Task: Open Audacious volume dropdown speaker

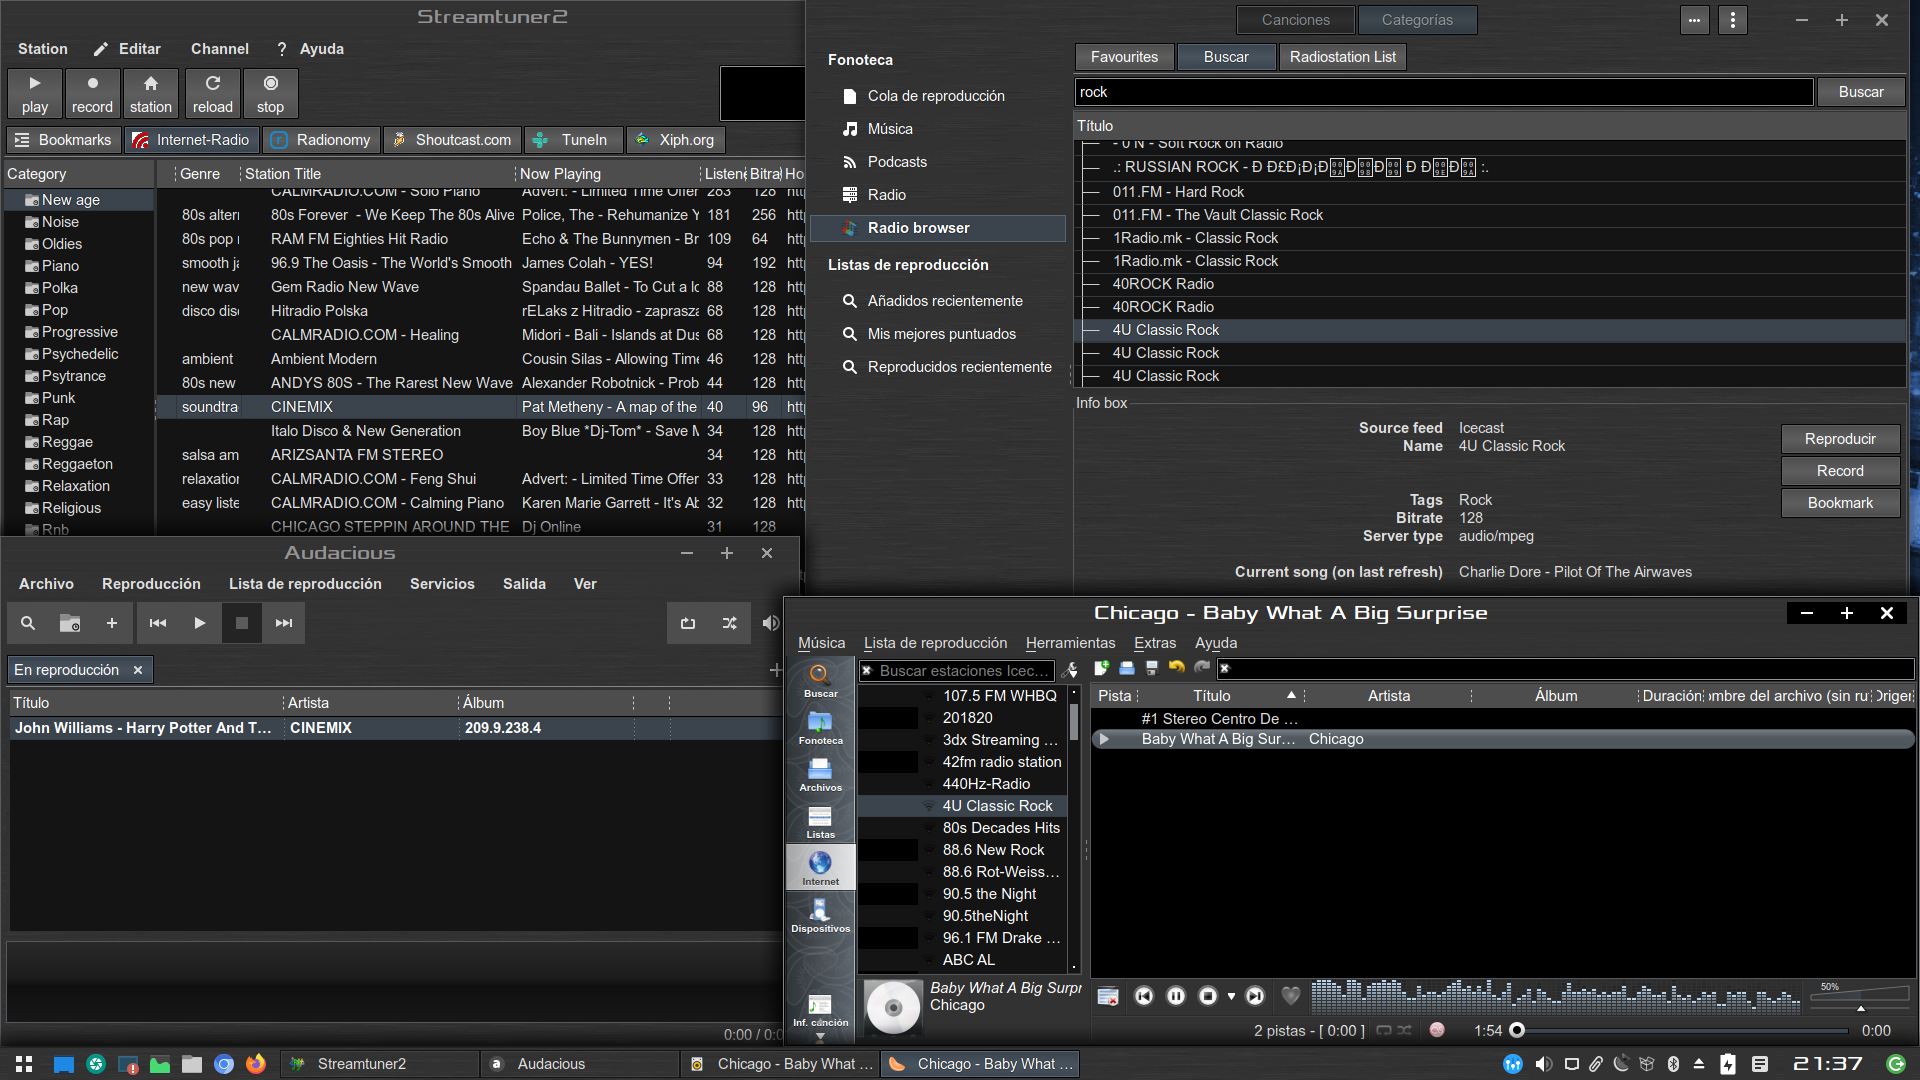Action: (770, 623)
